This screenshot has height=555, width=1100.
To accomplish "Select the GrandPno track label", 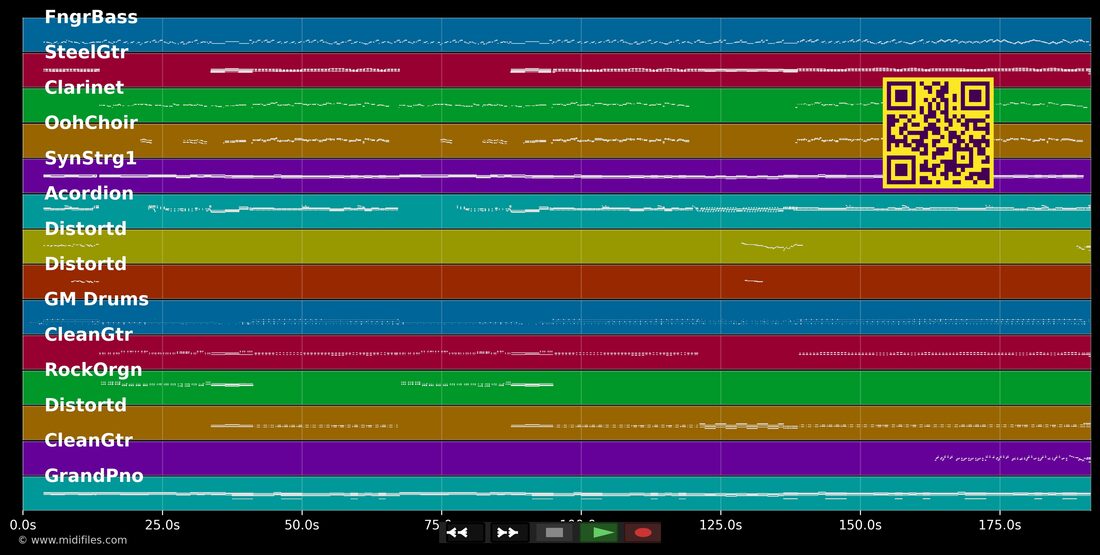I will 94,476.
